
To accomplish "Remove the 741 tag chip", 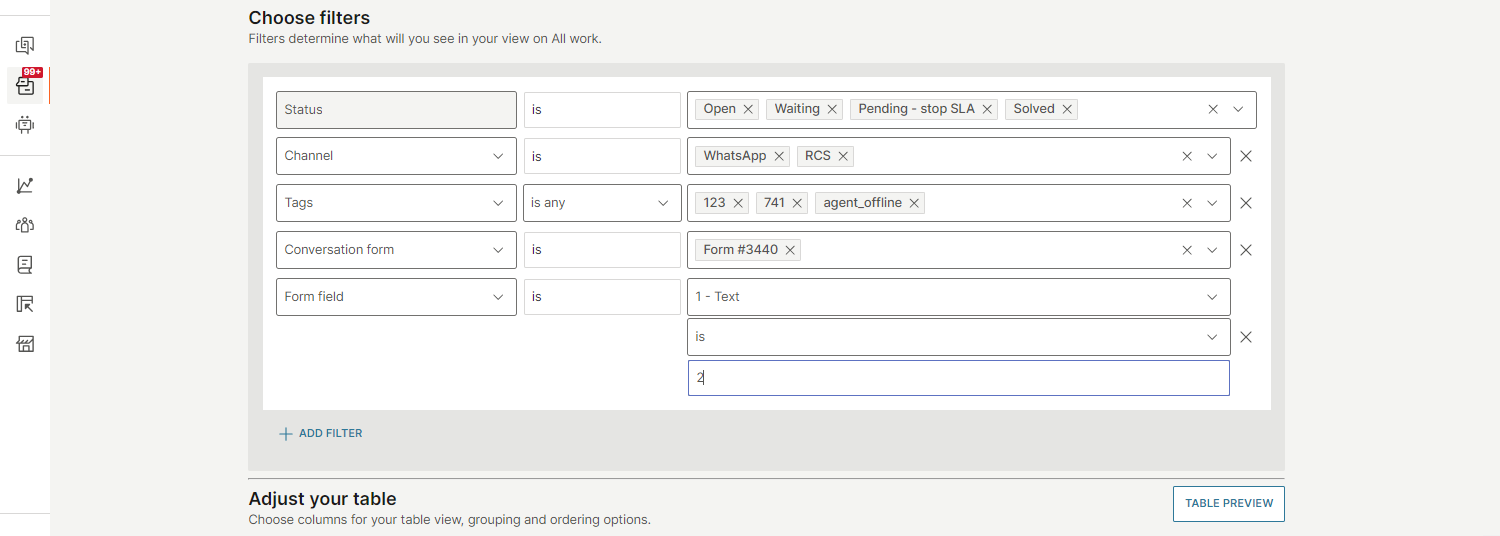I will click(797, 203).
